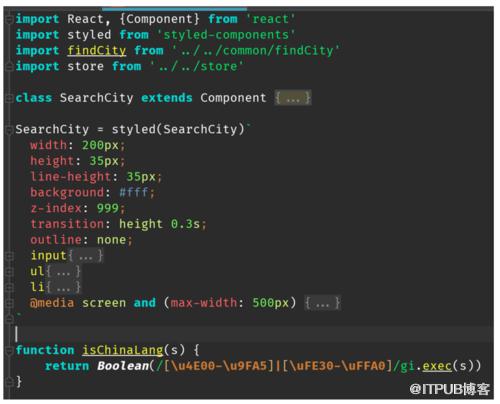
Task: Click the underlined isChinaLang function name
Action: point(123,350)
